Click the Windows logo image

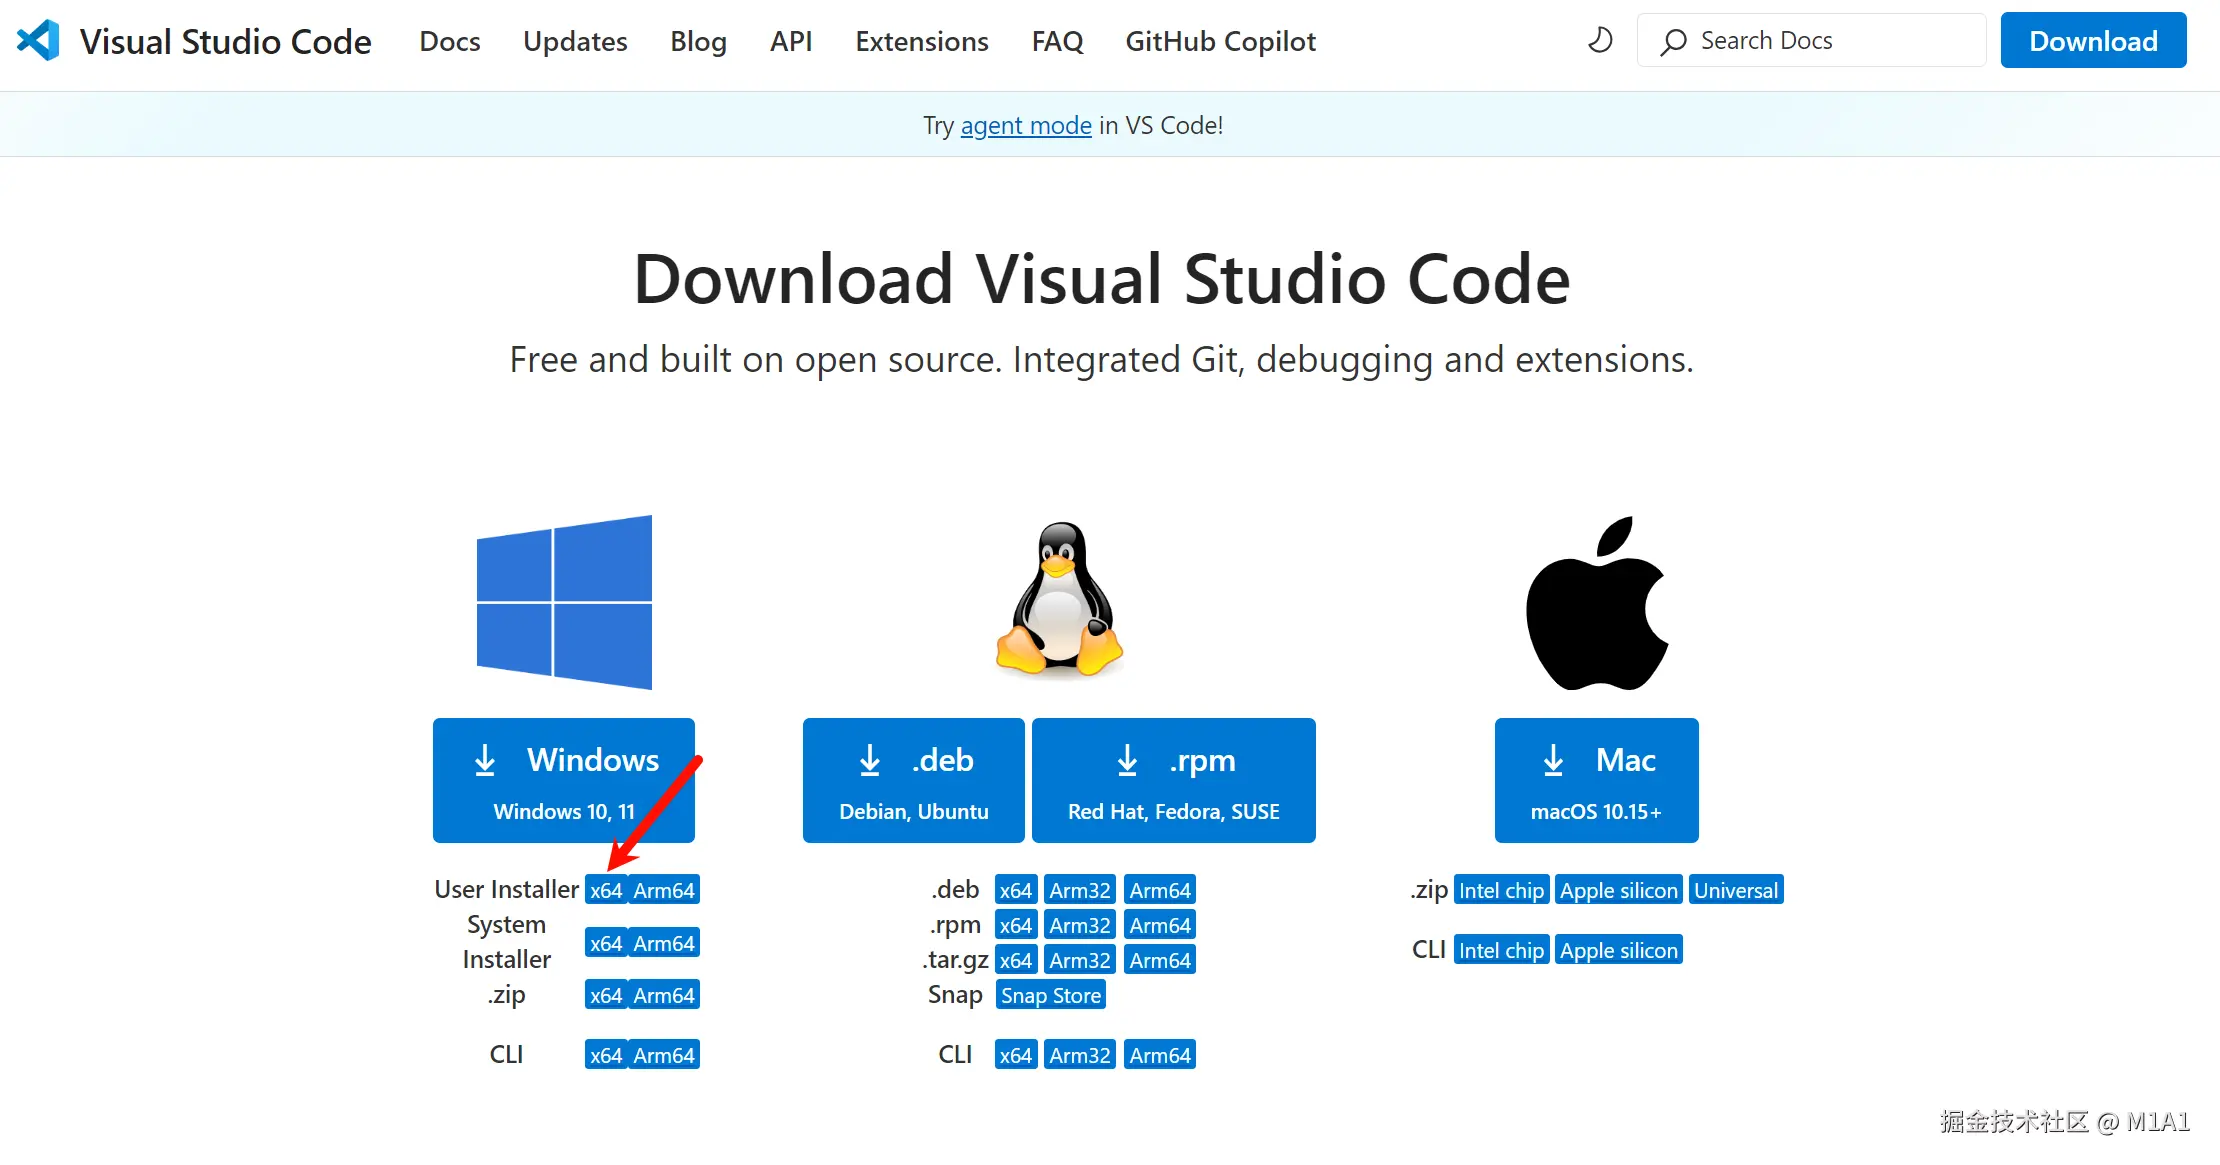[x=564, y=602]
